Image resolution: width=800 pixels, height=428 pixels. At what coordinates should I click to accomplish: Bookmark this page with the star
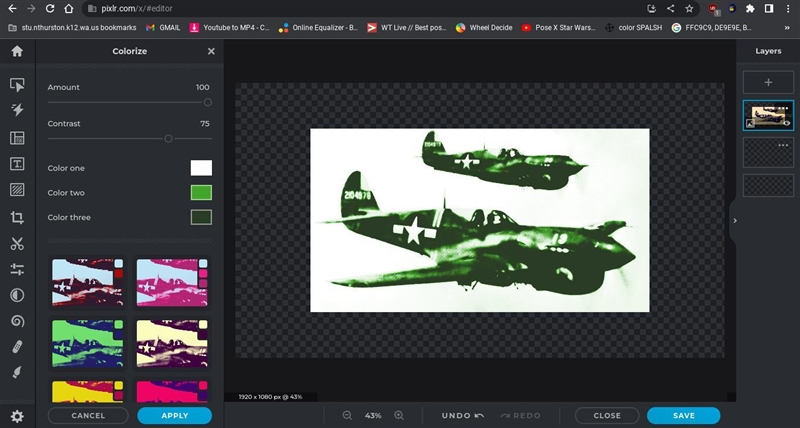click(x=689, y=8)
